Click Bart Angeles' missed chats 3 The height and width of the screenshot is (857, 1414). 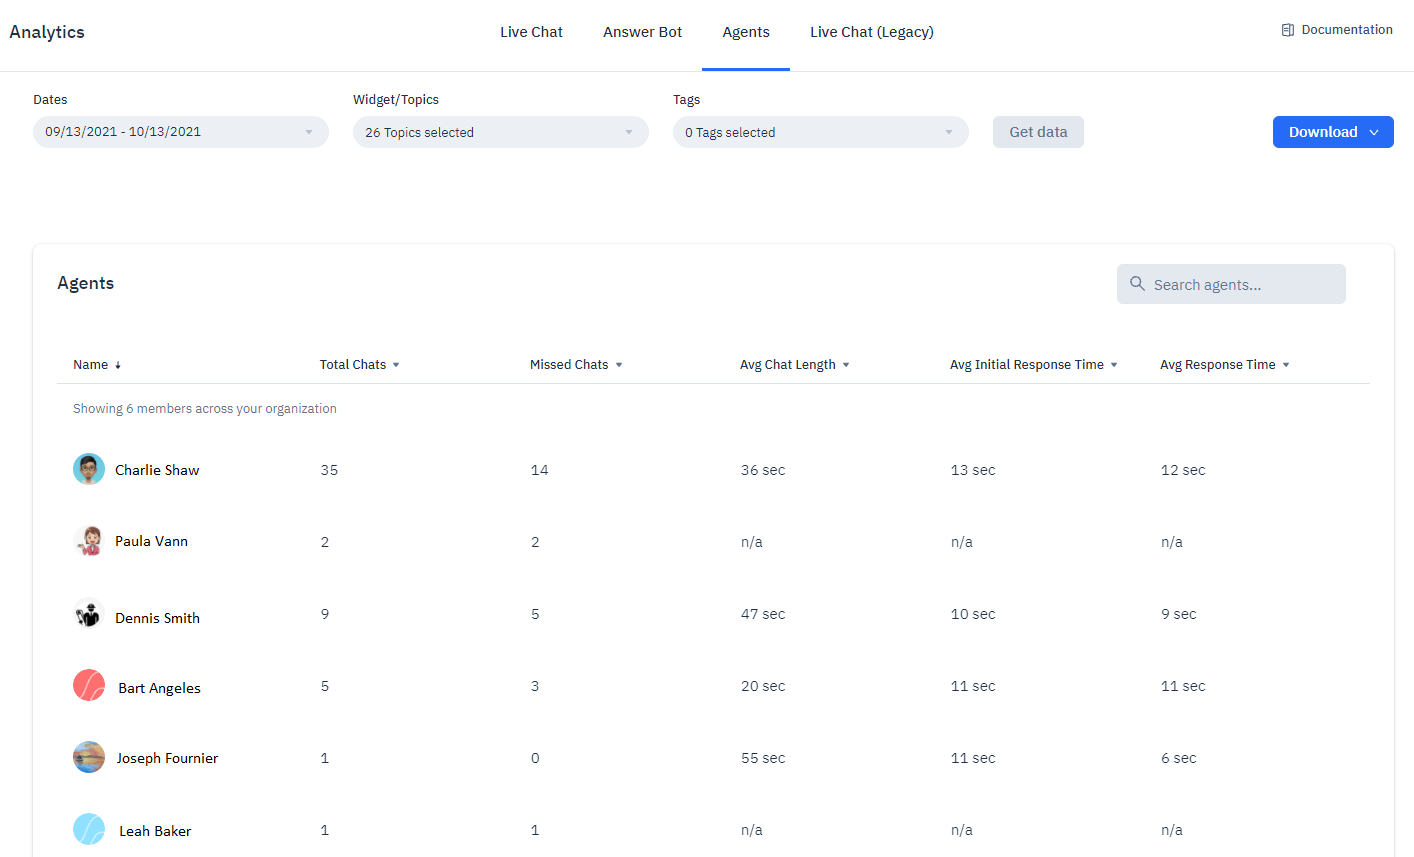(535, 686)
